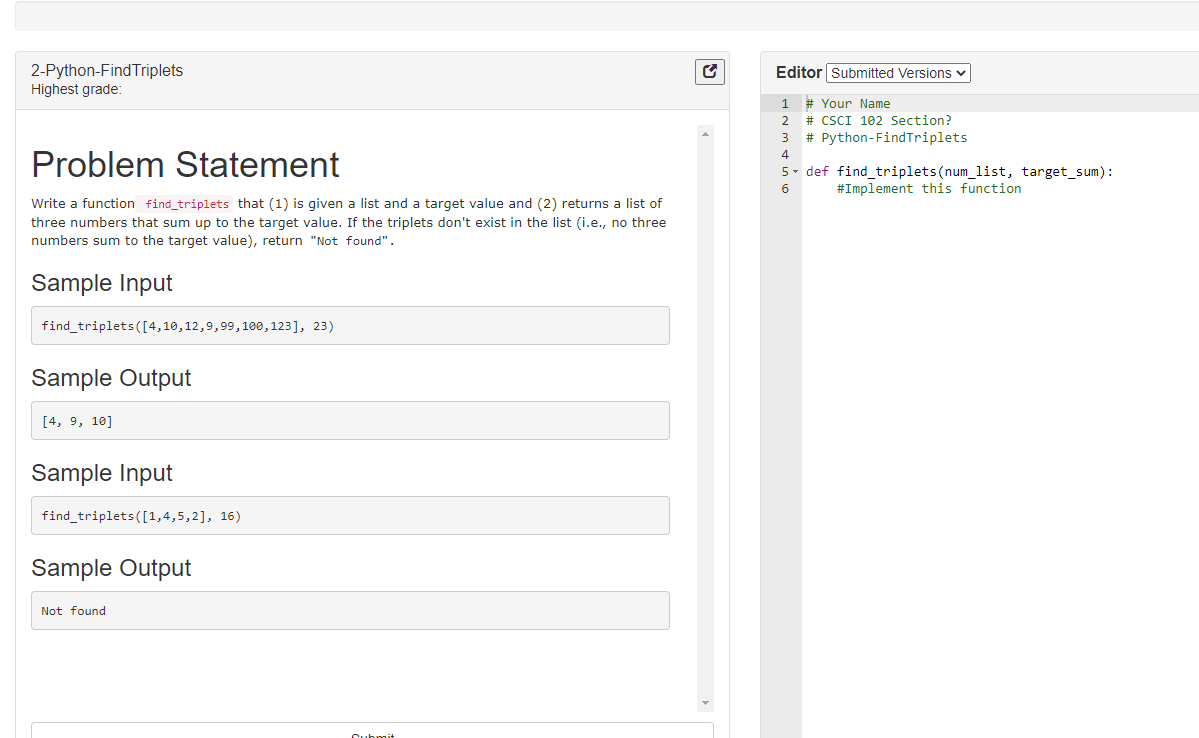This screenshot has height=738, width=1199.
Task: Click the first Sample Input code box
Action: pyautogui.click(x=350, y=325)
